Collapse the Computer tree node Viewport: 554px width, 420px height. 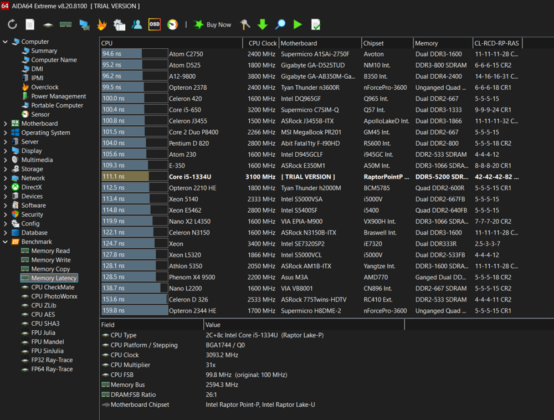coord(5,42)
